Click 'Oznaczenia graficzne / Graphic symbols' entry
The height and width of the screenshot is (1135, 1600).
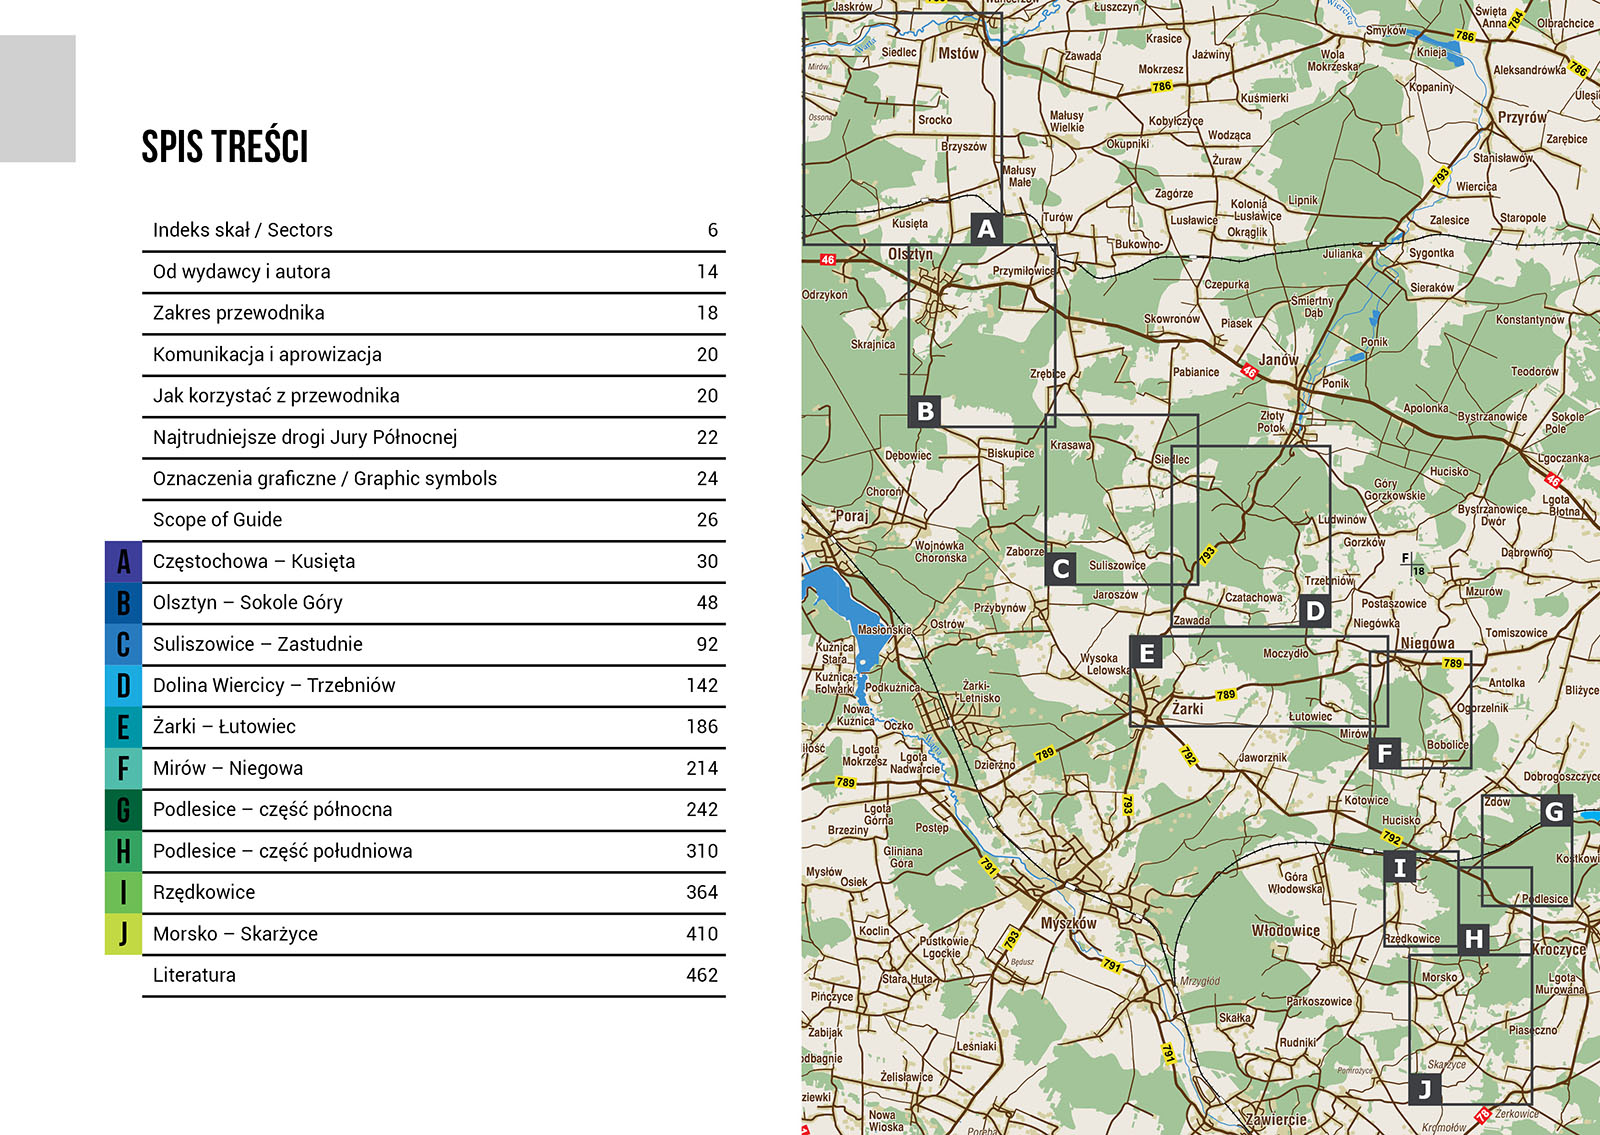click(x=433, y=479)
